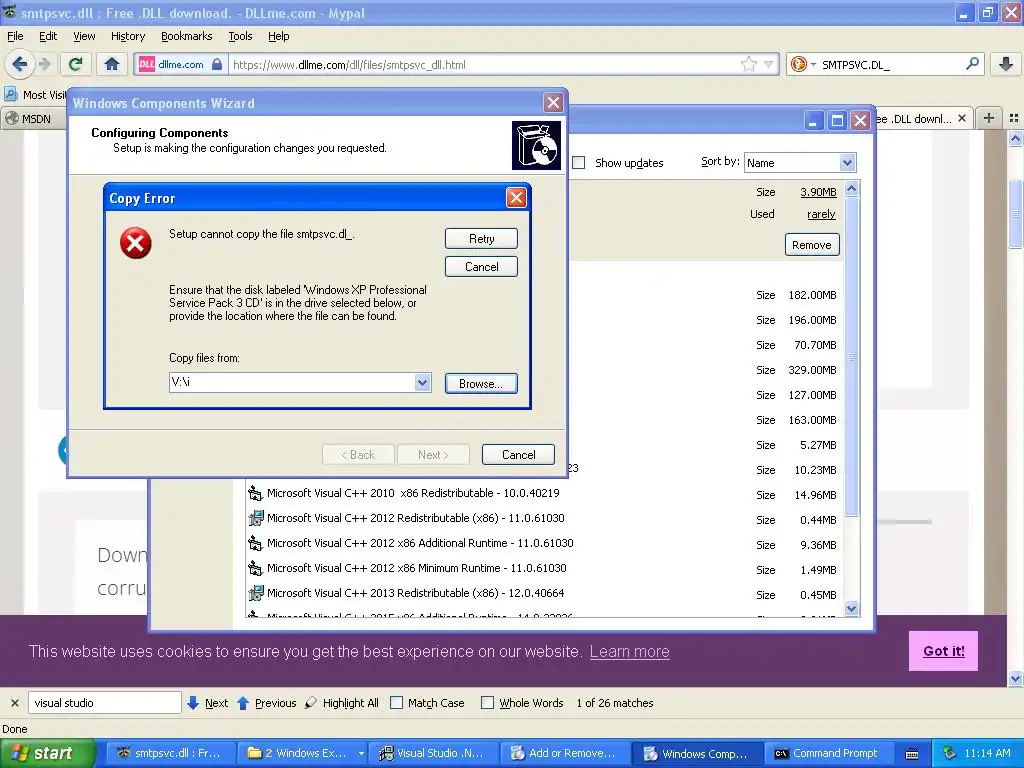1024x768 pixels.
Task: Open the Edit menu
Action: click(48, 36)
